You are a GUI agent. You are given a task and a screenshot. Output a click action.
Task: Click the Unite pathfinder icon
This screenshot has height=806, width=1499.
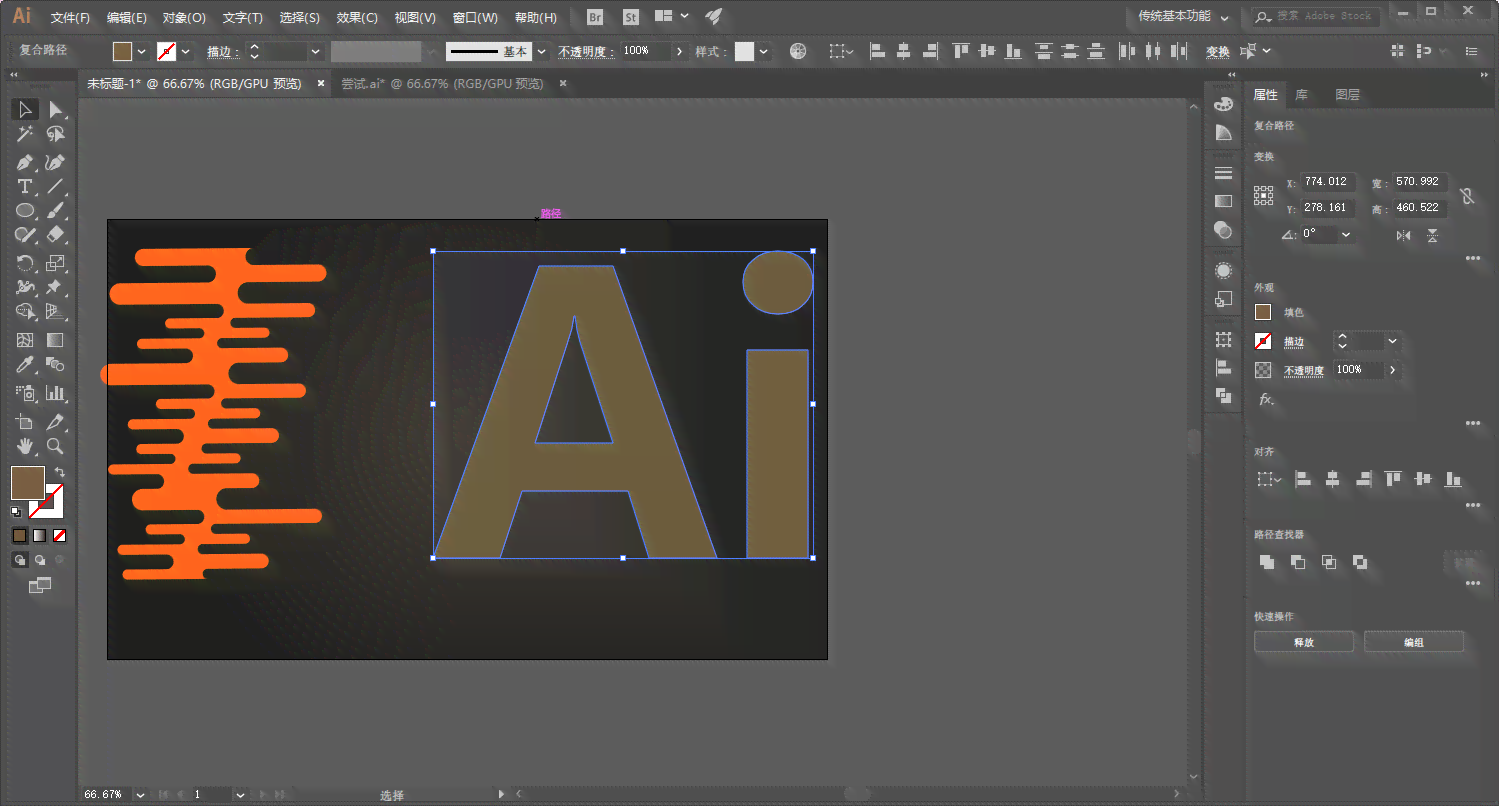click(x=1267, y=562)
